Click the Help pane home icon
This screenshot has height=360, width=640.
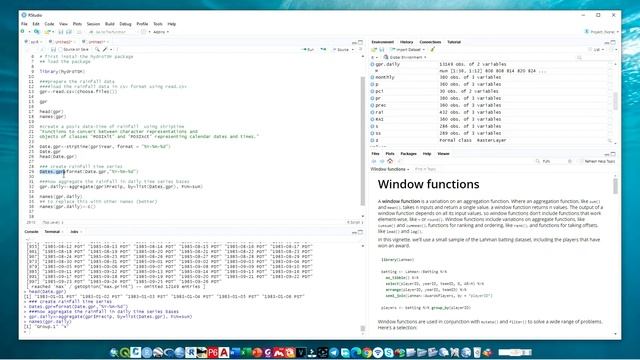(390, 161)
